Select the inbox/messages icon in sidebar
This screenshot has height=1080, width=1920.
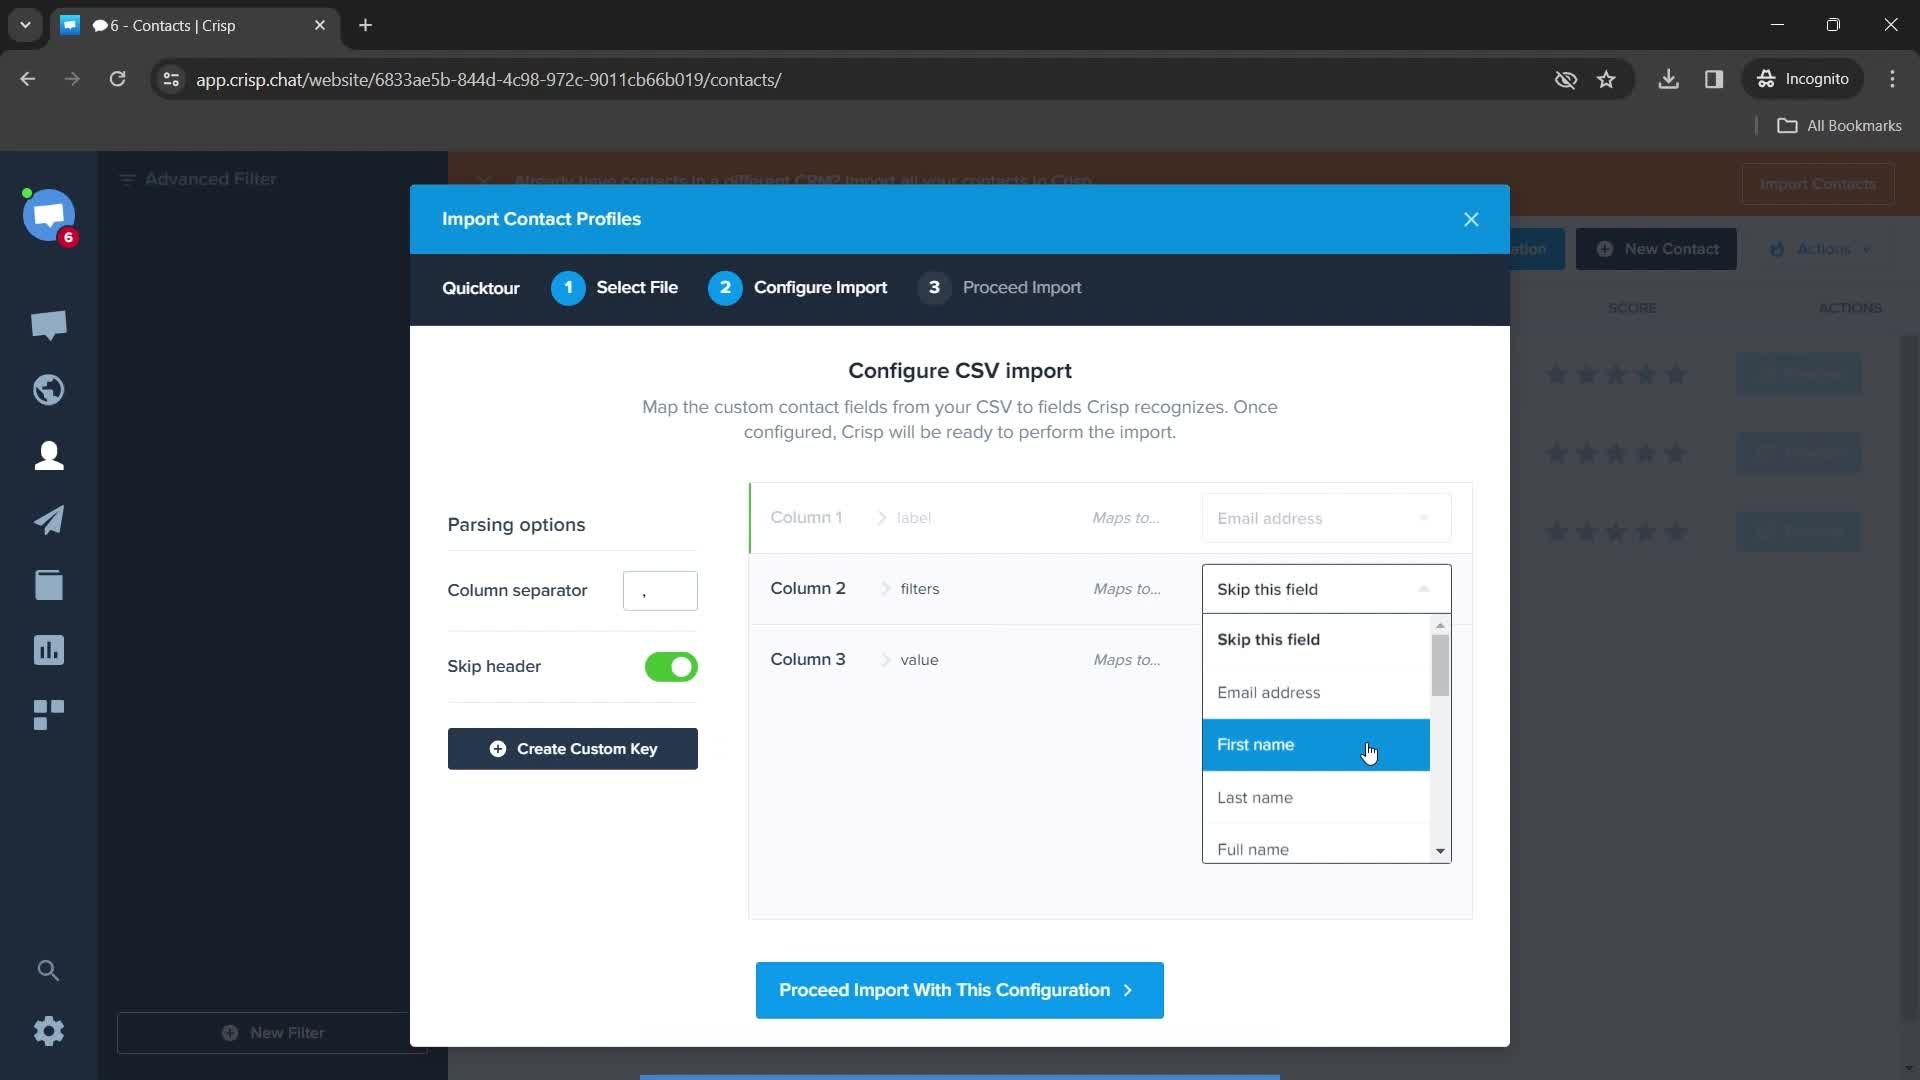click(49, 324)
